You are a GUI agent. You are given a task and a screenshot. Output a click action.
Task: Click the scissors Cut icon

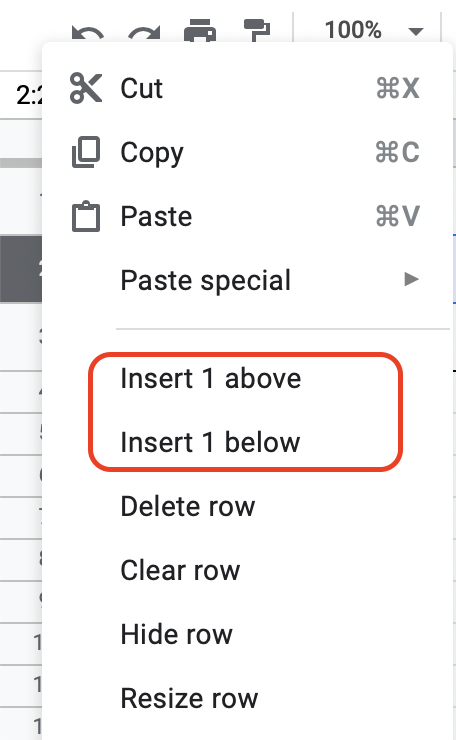[x=86, y=88]
